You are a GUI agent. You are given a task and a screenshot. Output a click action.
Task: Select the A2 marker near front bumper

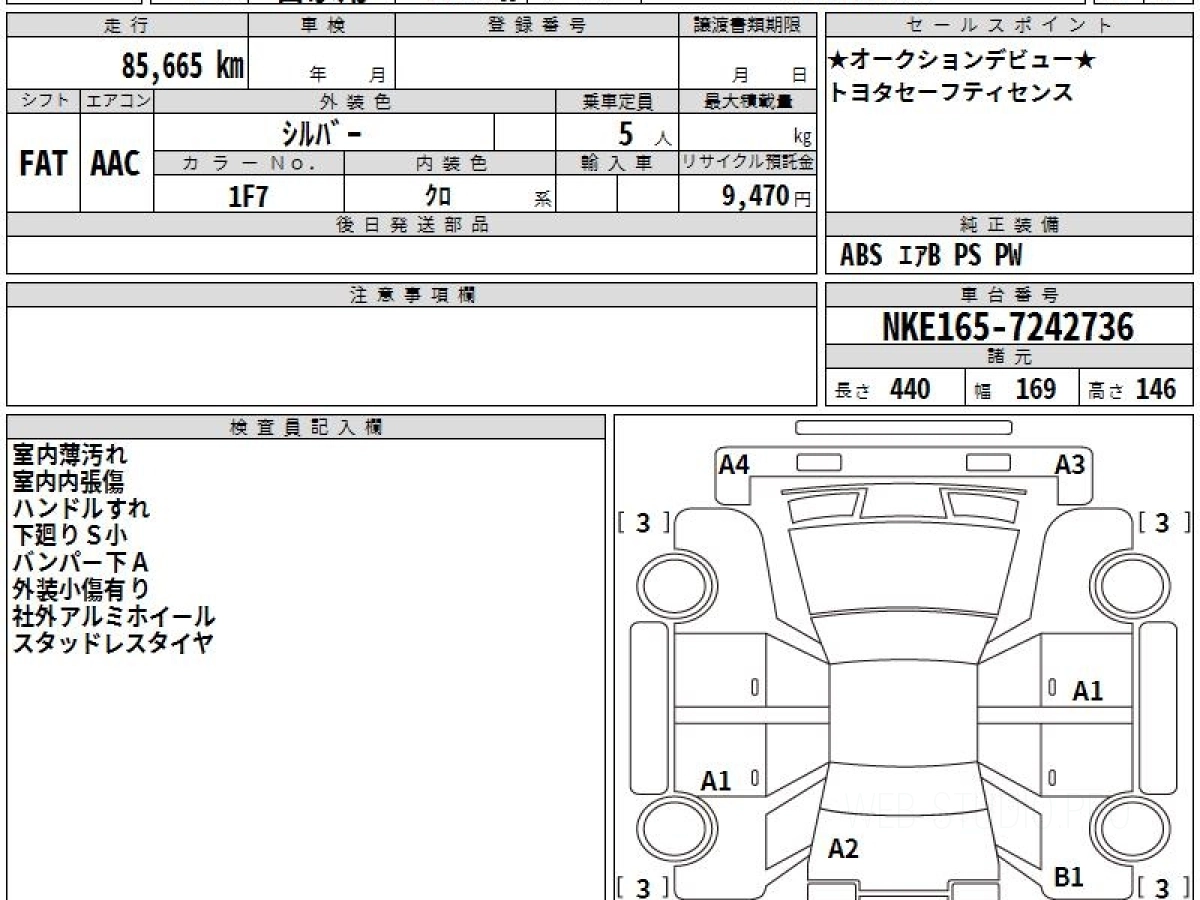(843, 849)
